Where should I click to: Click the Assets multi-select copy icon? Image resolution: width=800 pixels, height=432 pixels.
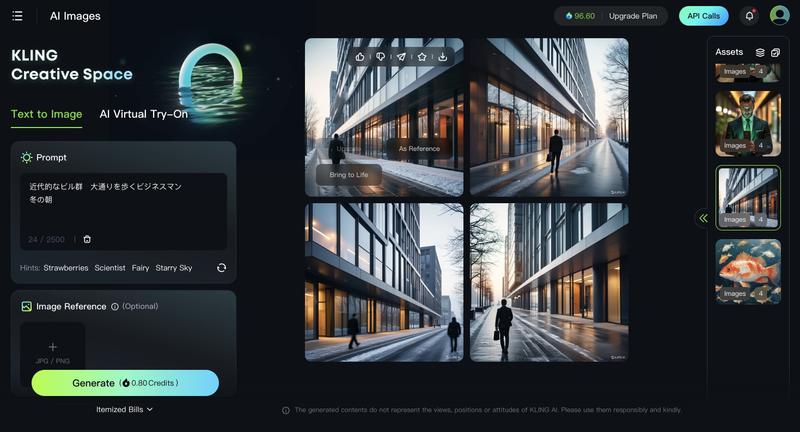(776, 52)
